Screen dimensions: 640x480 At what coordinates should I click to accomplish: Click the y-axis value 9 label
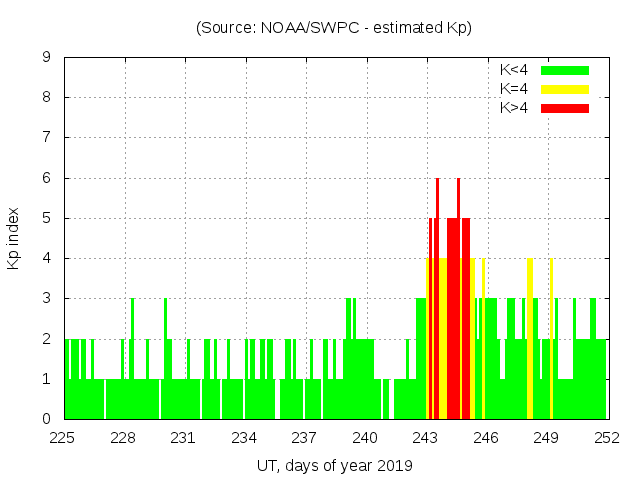pyautogui.click(x=46, y=58)
